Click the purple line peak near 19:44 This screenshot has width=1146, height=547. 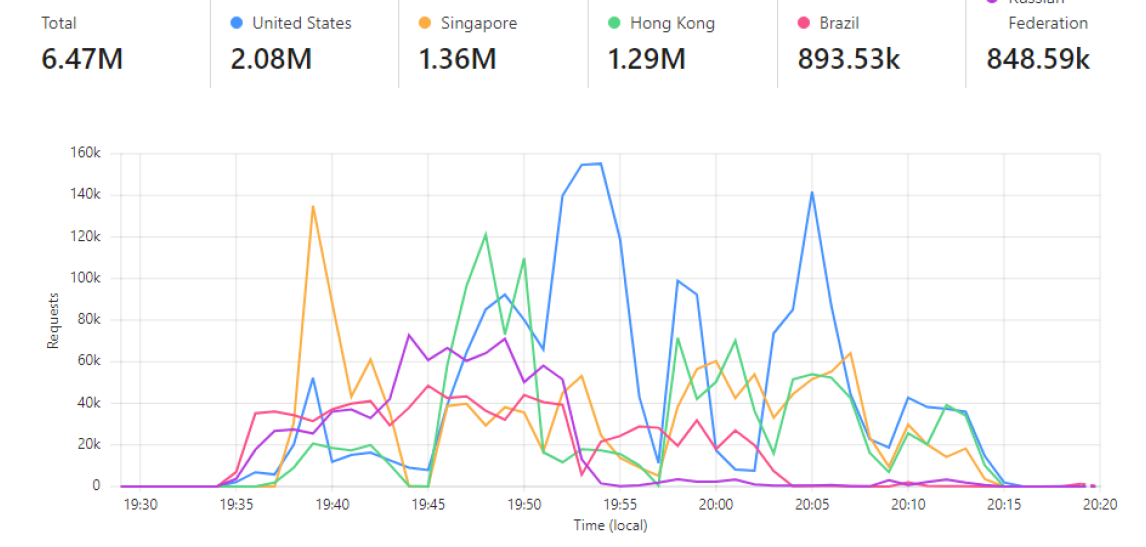click(x=409, y=335)
